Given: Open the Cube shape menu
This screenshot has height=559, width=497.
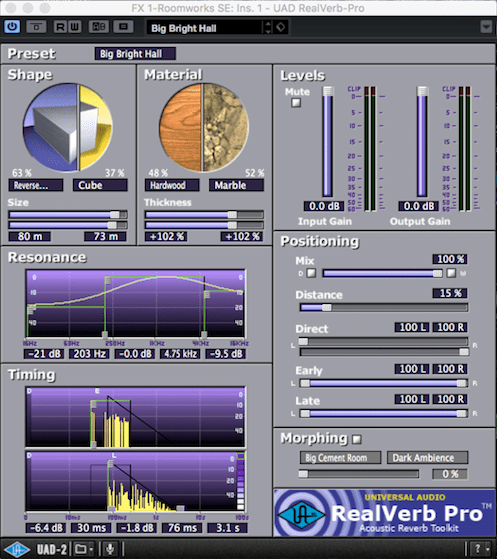Looking at the screenshot, I should [x=100, y=185].
